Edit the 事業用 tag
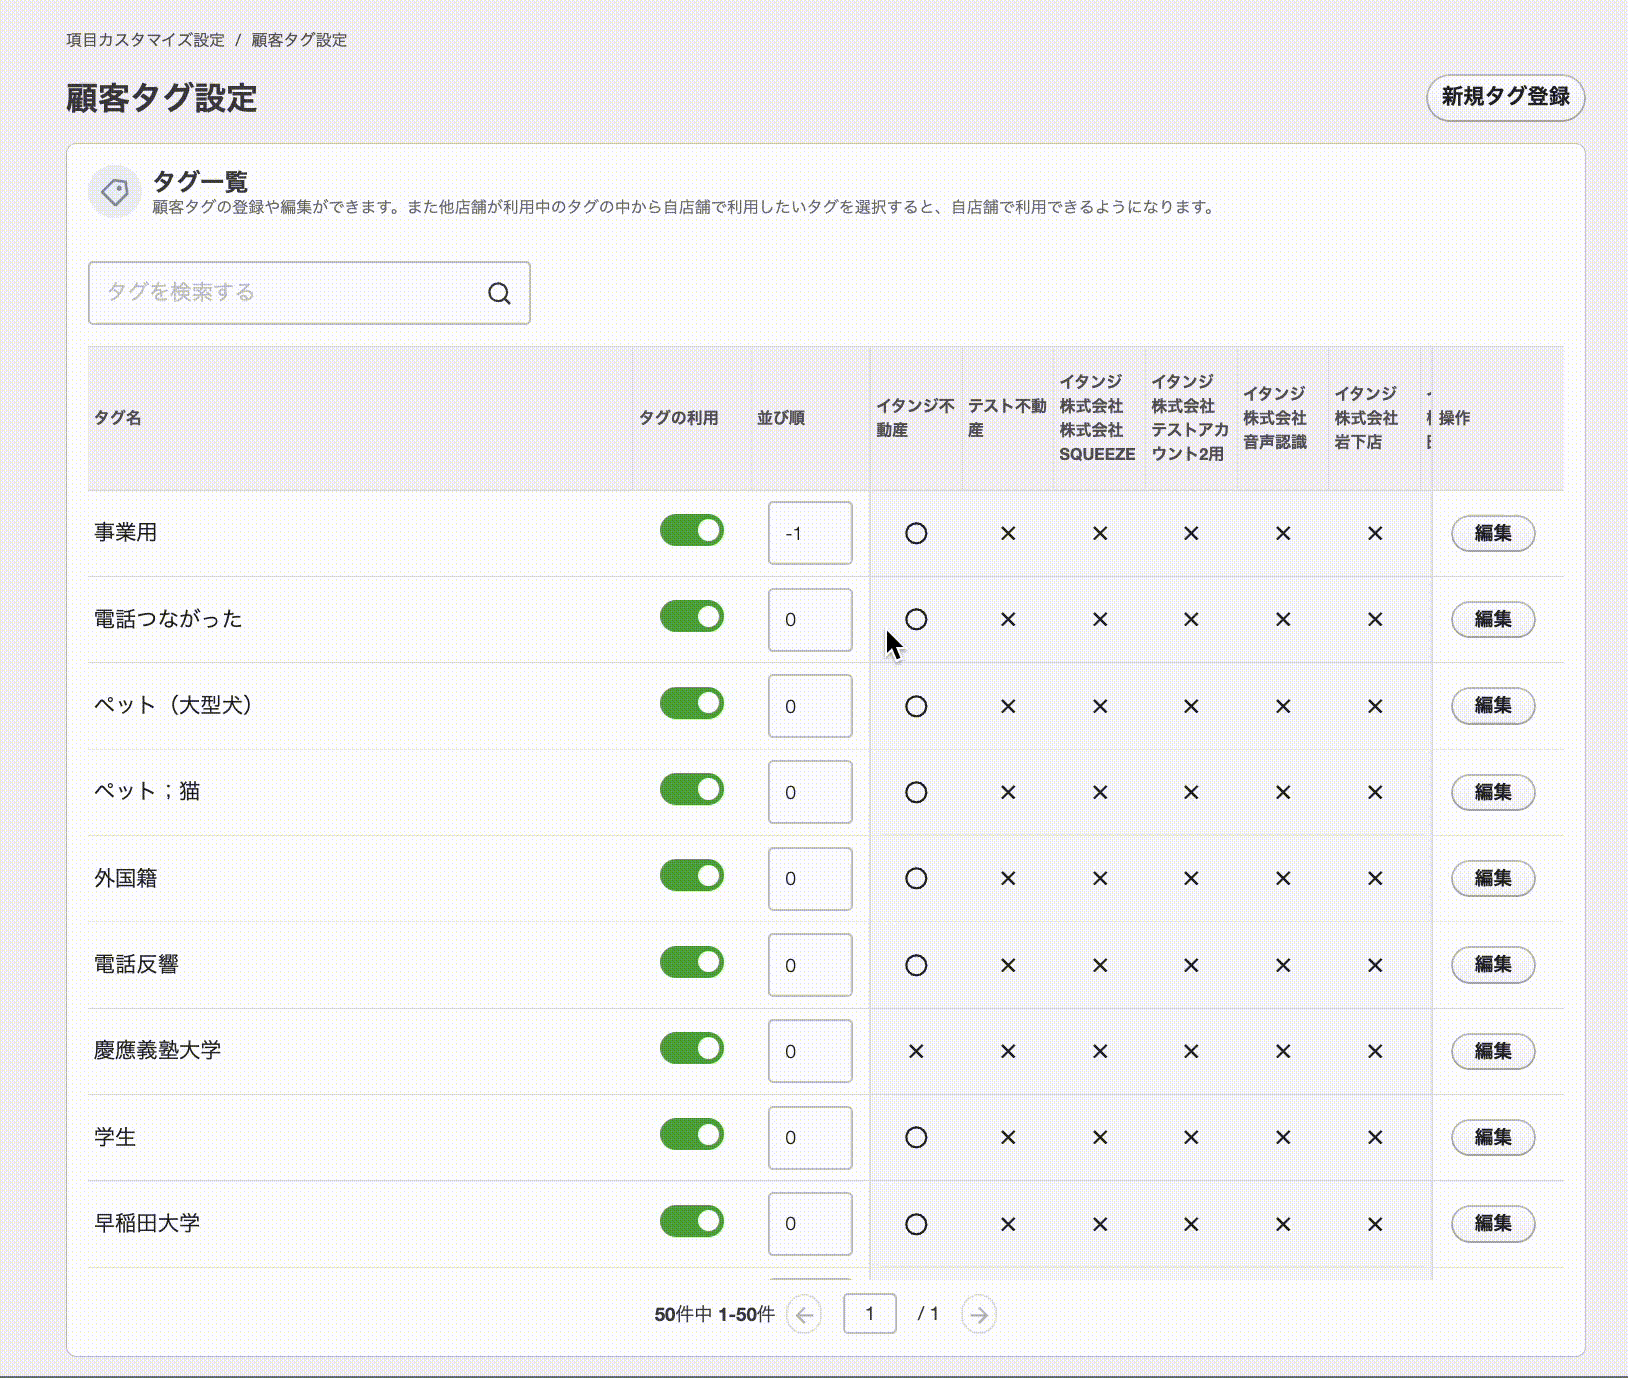 (x=1493, y=533)
